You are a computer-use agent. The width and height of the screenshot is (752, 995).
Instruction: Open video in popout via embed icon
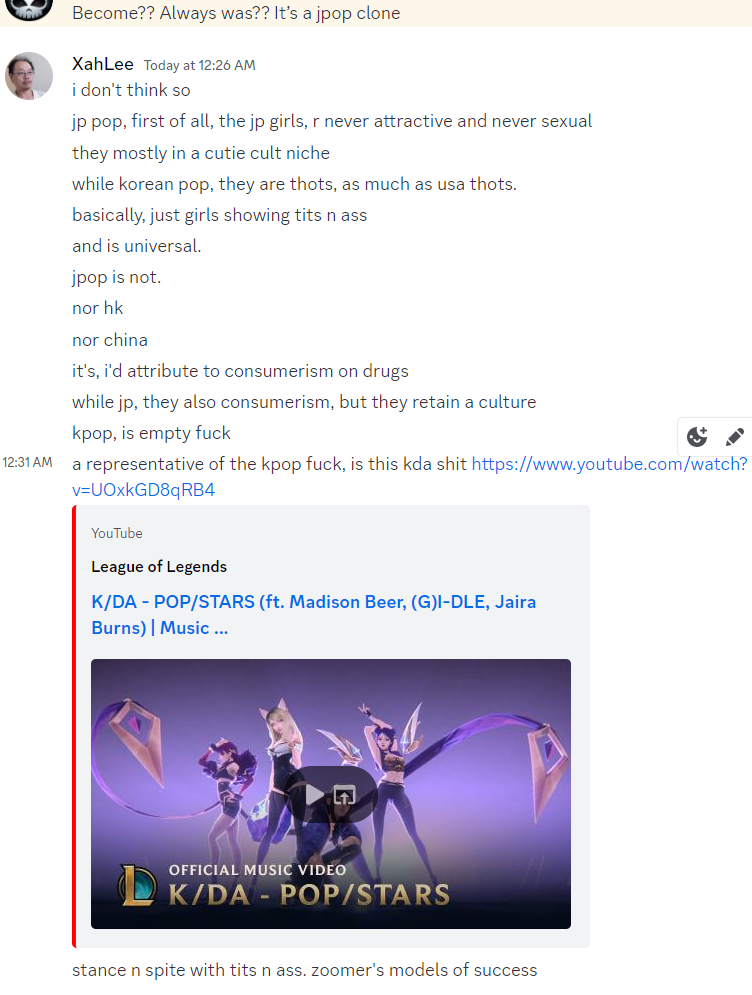345,794
